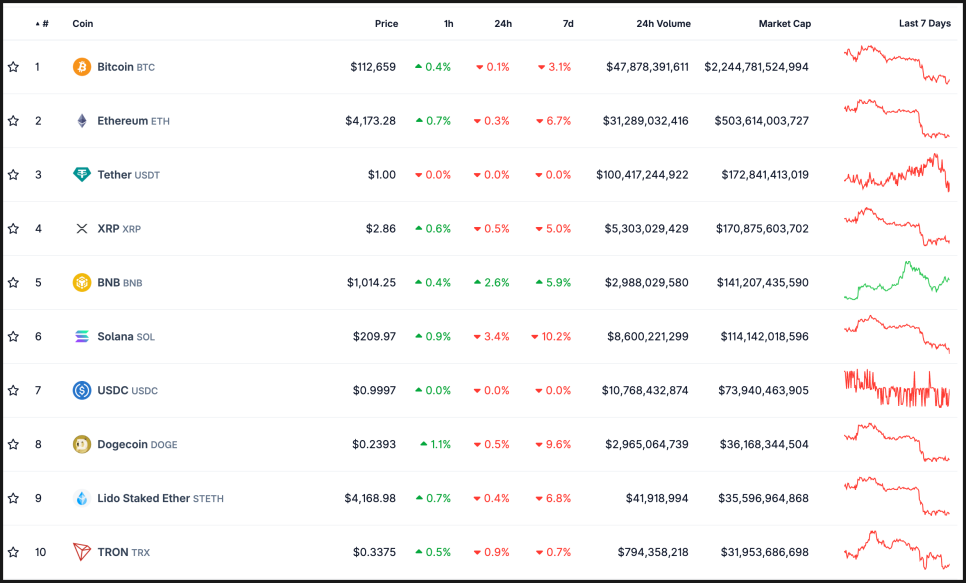Viewport: 966px width, 583px height.
Task: Toggle the star next to USDC
Action: 13,390
